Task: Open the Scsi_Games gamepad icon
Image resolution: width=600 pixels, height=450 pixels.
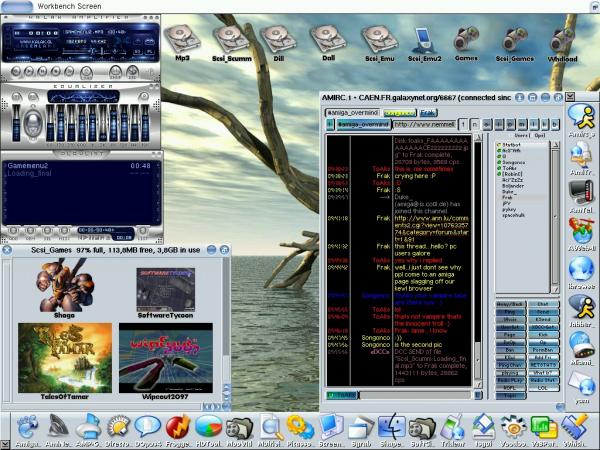Action: point(515,44)
